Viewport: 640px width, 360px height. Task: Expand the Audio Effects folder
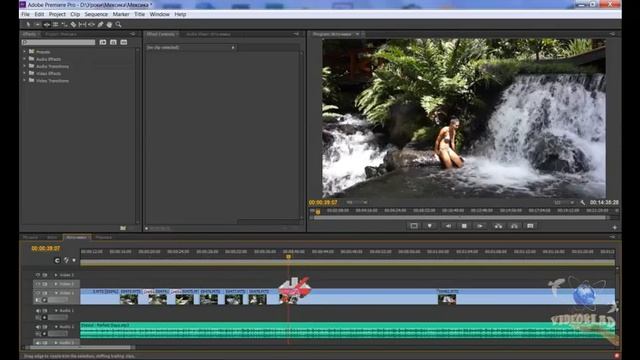click(x=24, y=59)
